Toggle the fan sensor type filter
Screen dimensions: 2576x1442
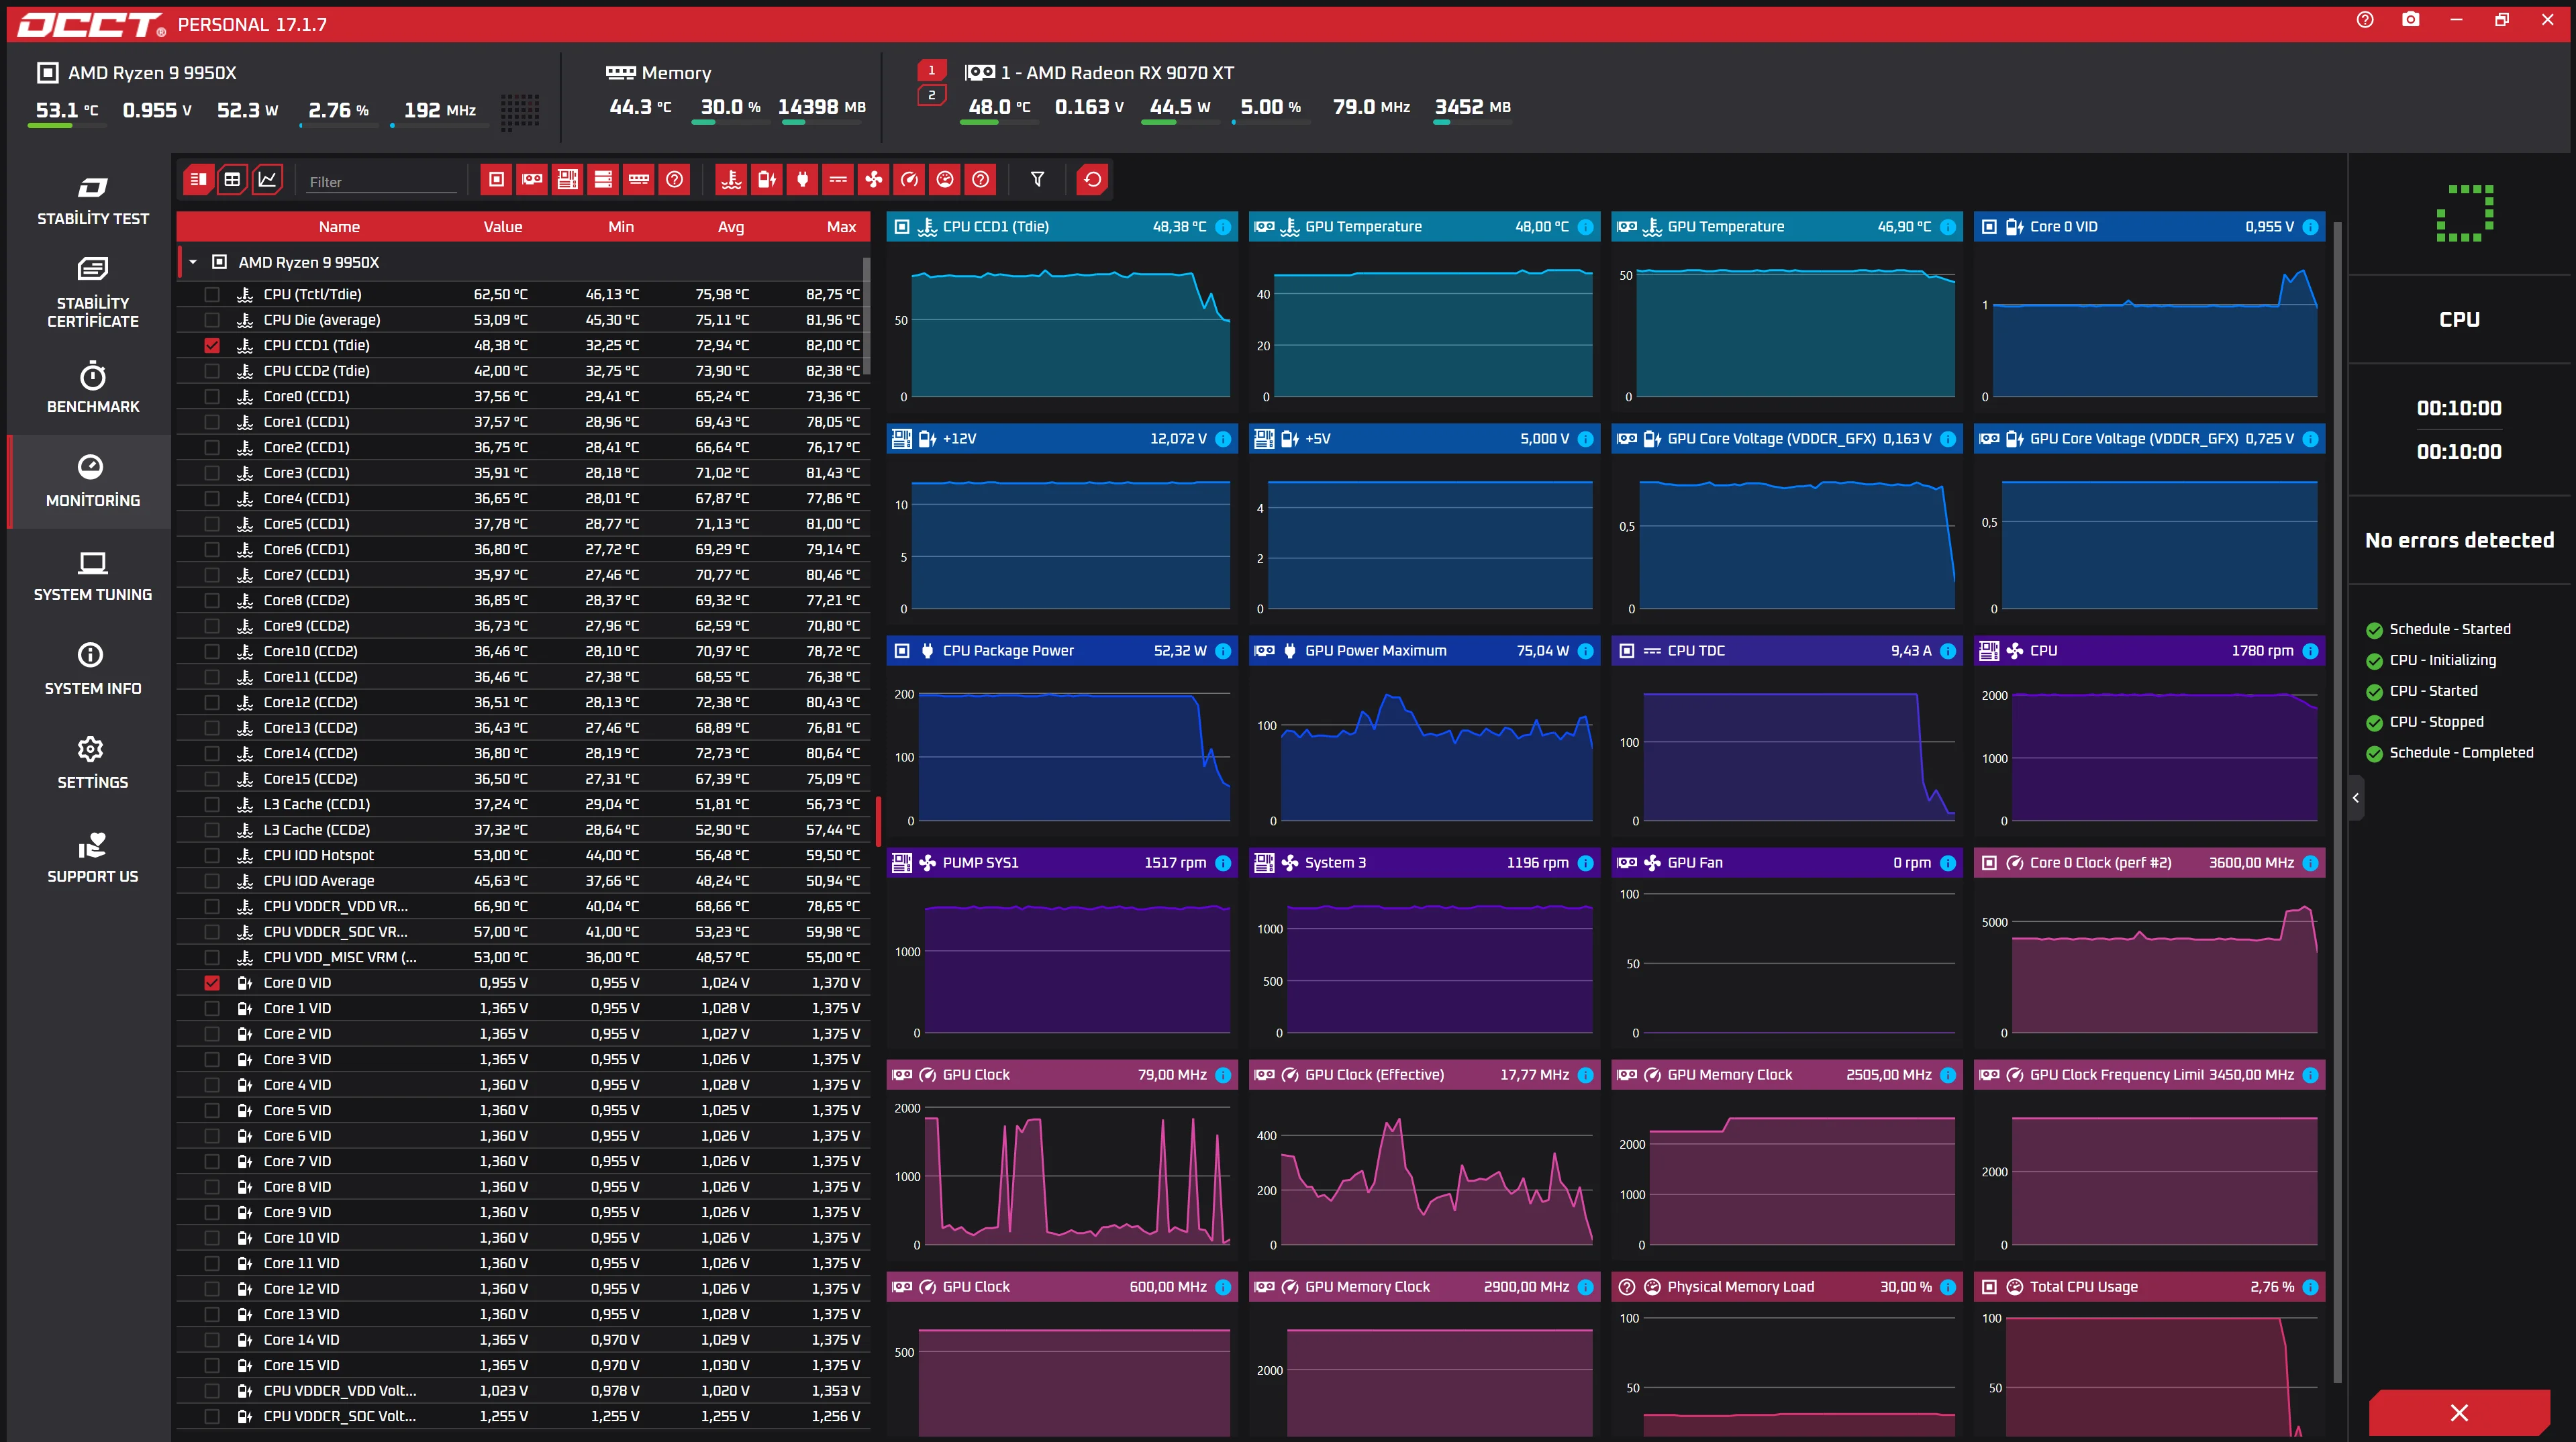click(x=874, y=180)
